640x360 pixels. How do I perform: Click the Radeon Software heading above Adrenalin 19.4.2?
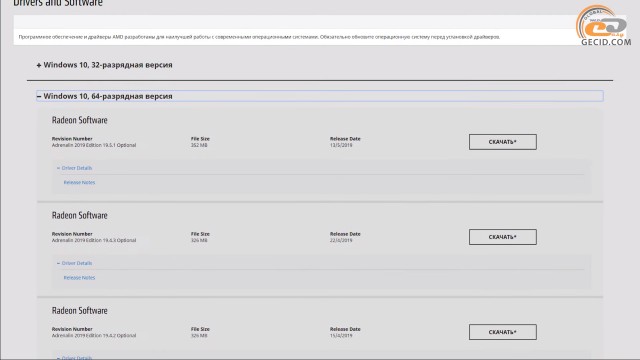point(80,311)
